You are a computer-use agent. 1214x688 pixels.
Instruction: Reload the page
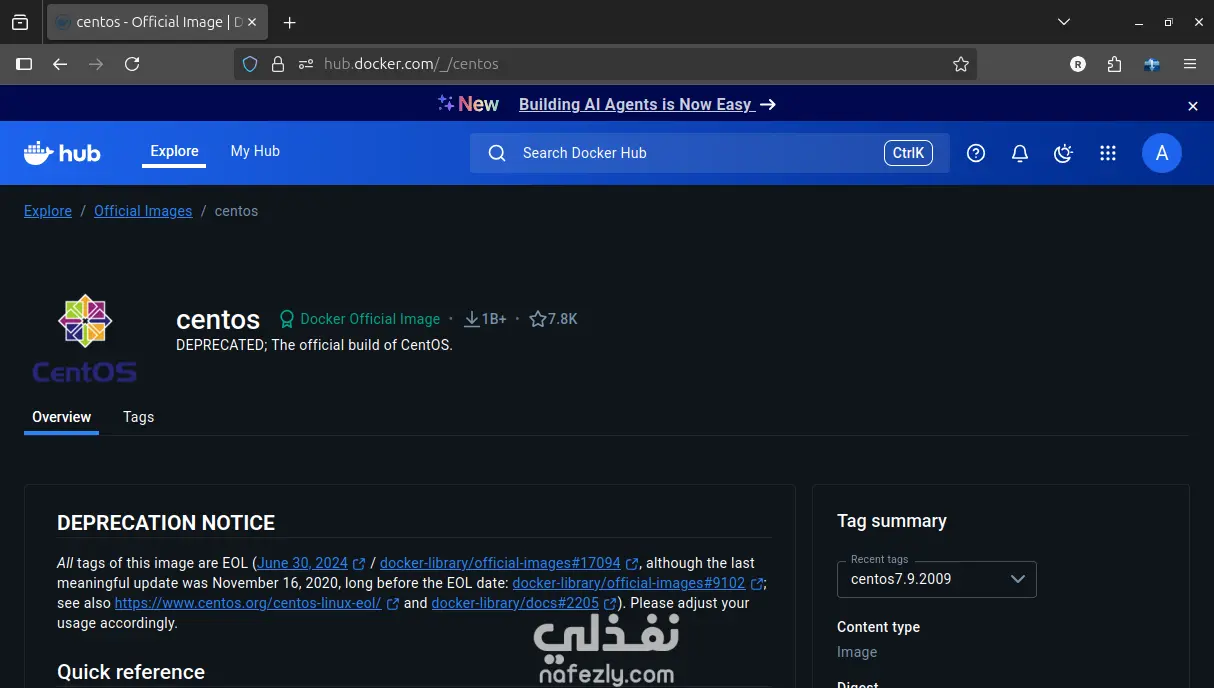(x=132, y=64)
